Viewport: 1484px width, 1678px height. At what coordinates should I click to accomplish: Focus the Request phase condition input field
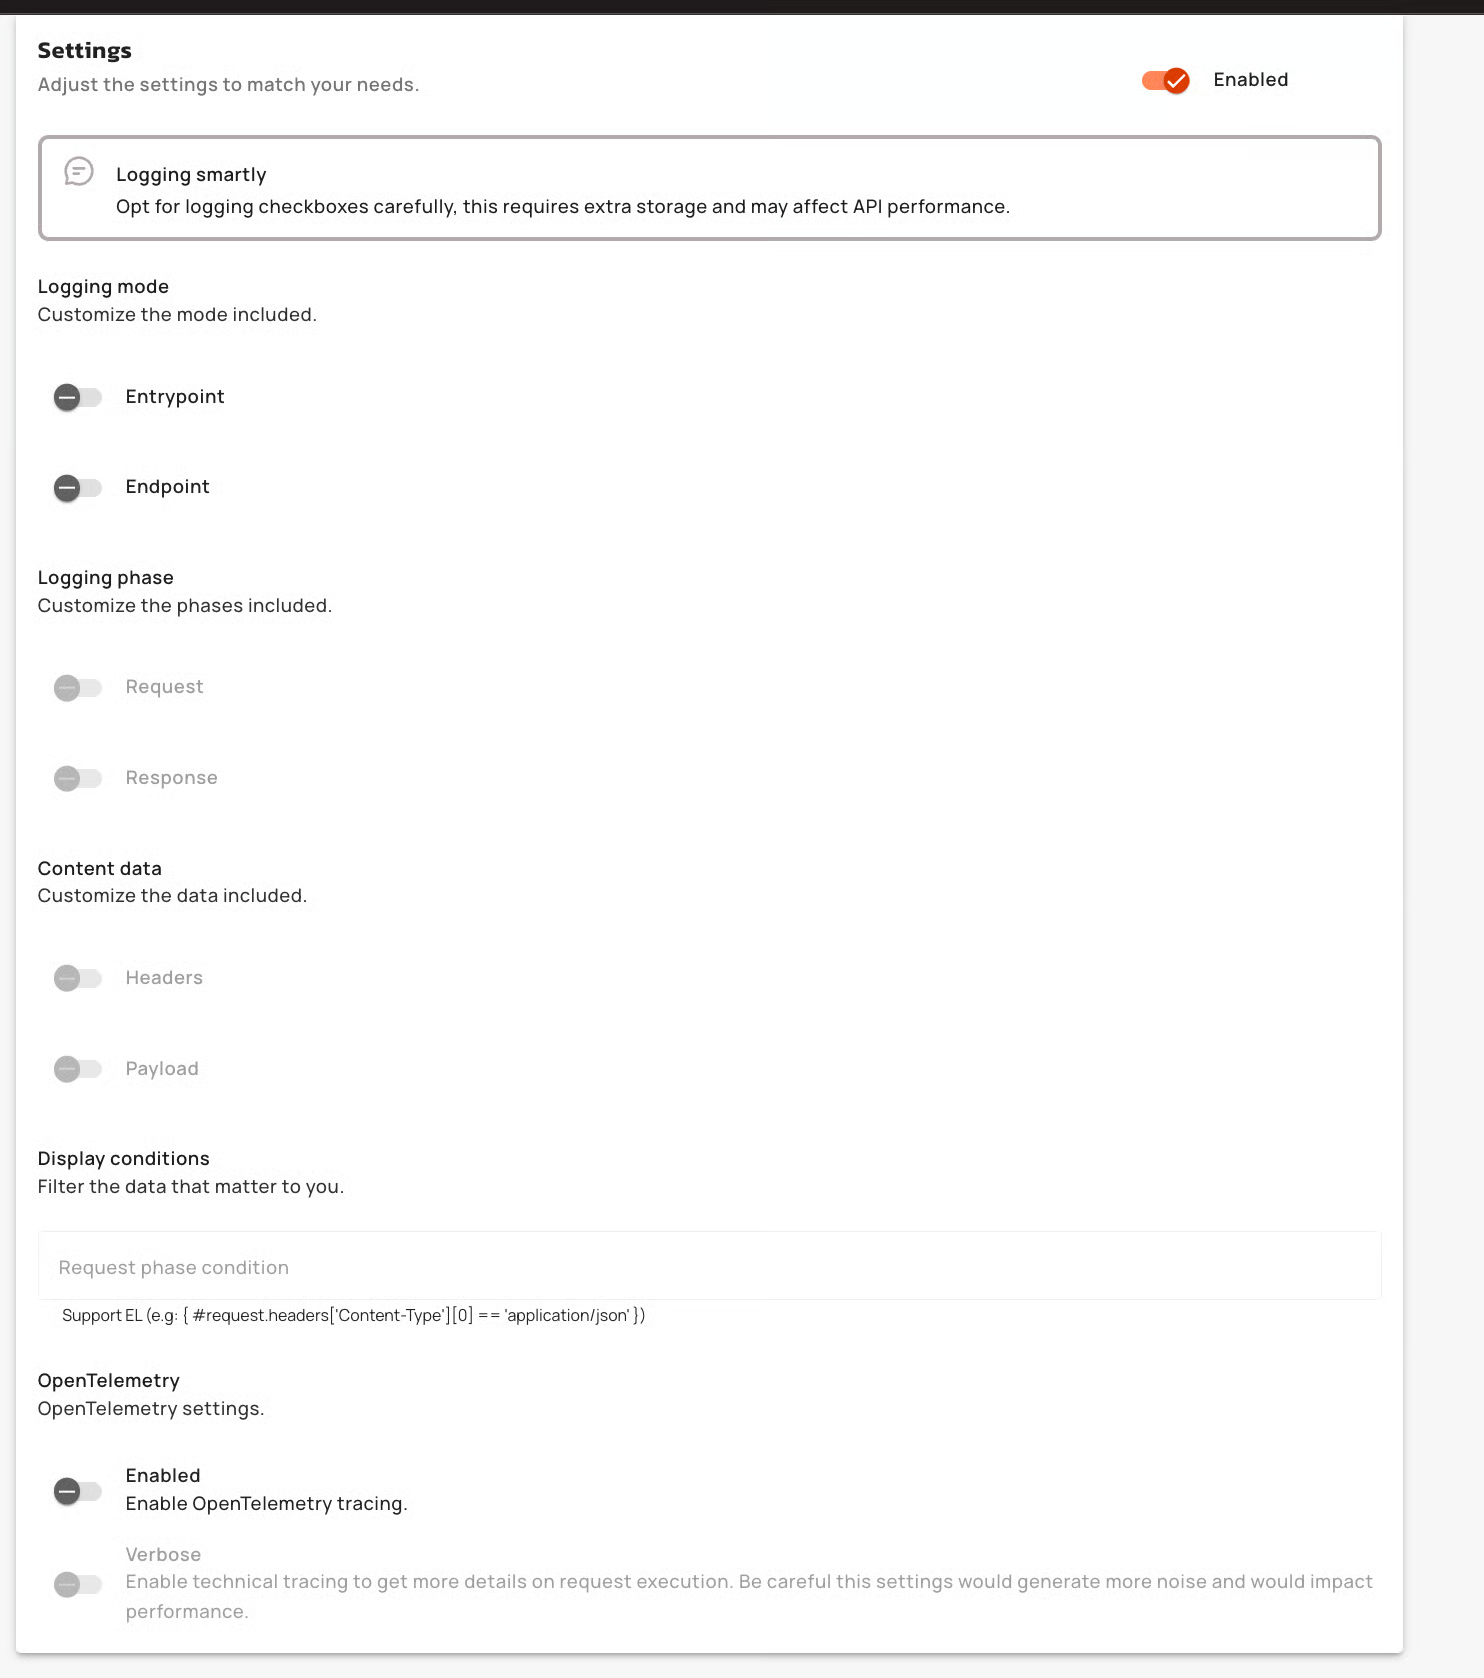[709, 1267]
